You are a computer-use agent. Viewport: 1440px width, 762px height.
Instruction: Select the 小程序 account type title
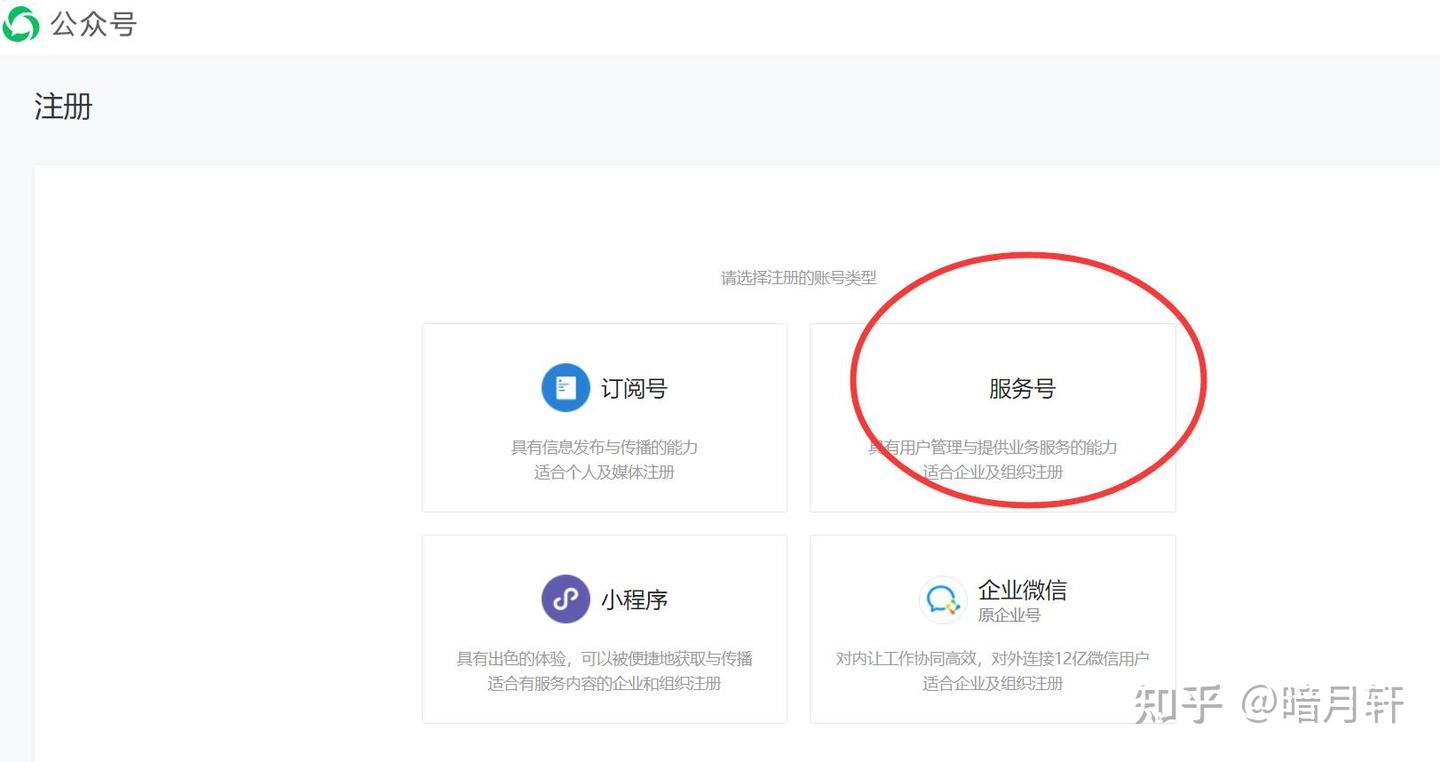[x=634, y=600]
